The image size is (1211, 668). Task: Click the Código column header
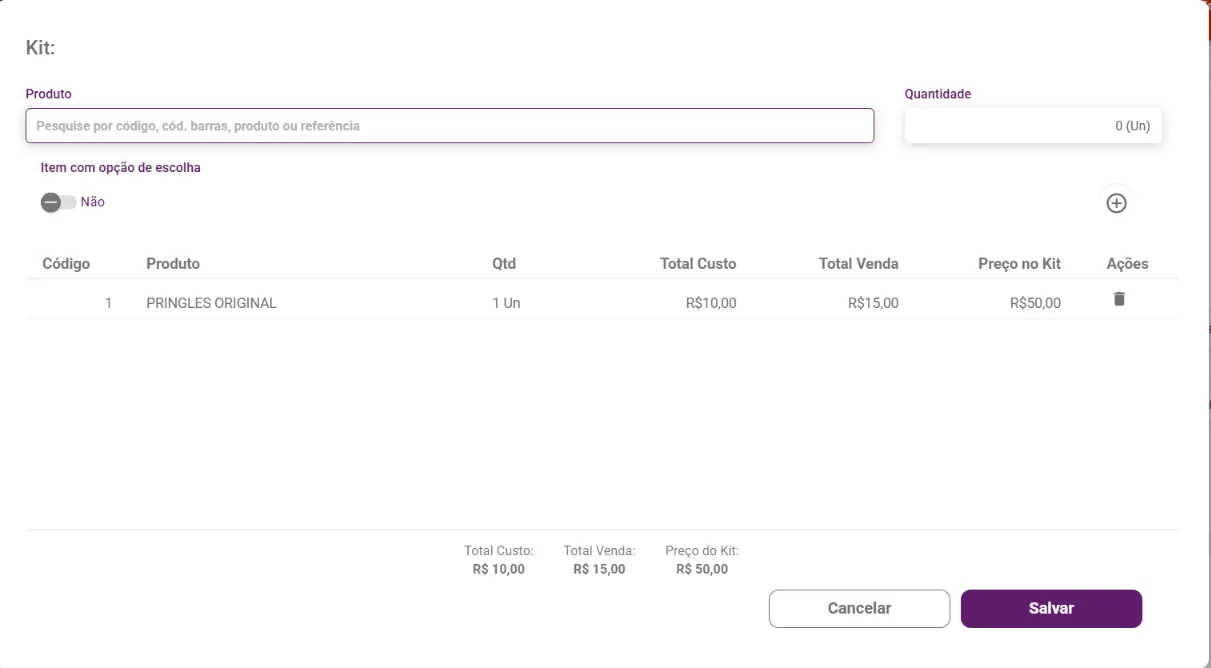[66, 264]
